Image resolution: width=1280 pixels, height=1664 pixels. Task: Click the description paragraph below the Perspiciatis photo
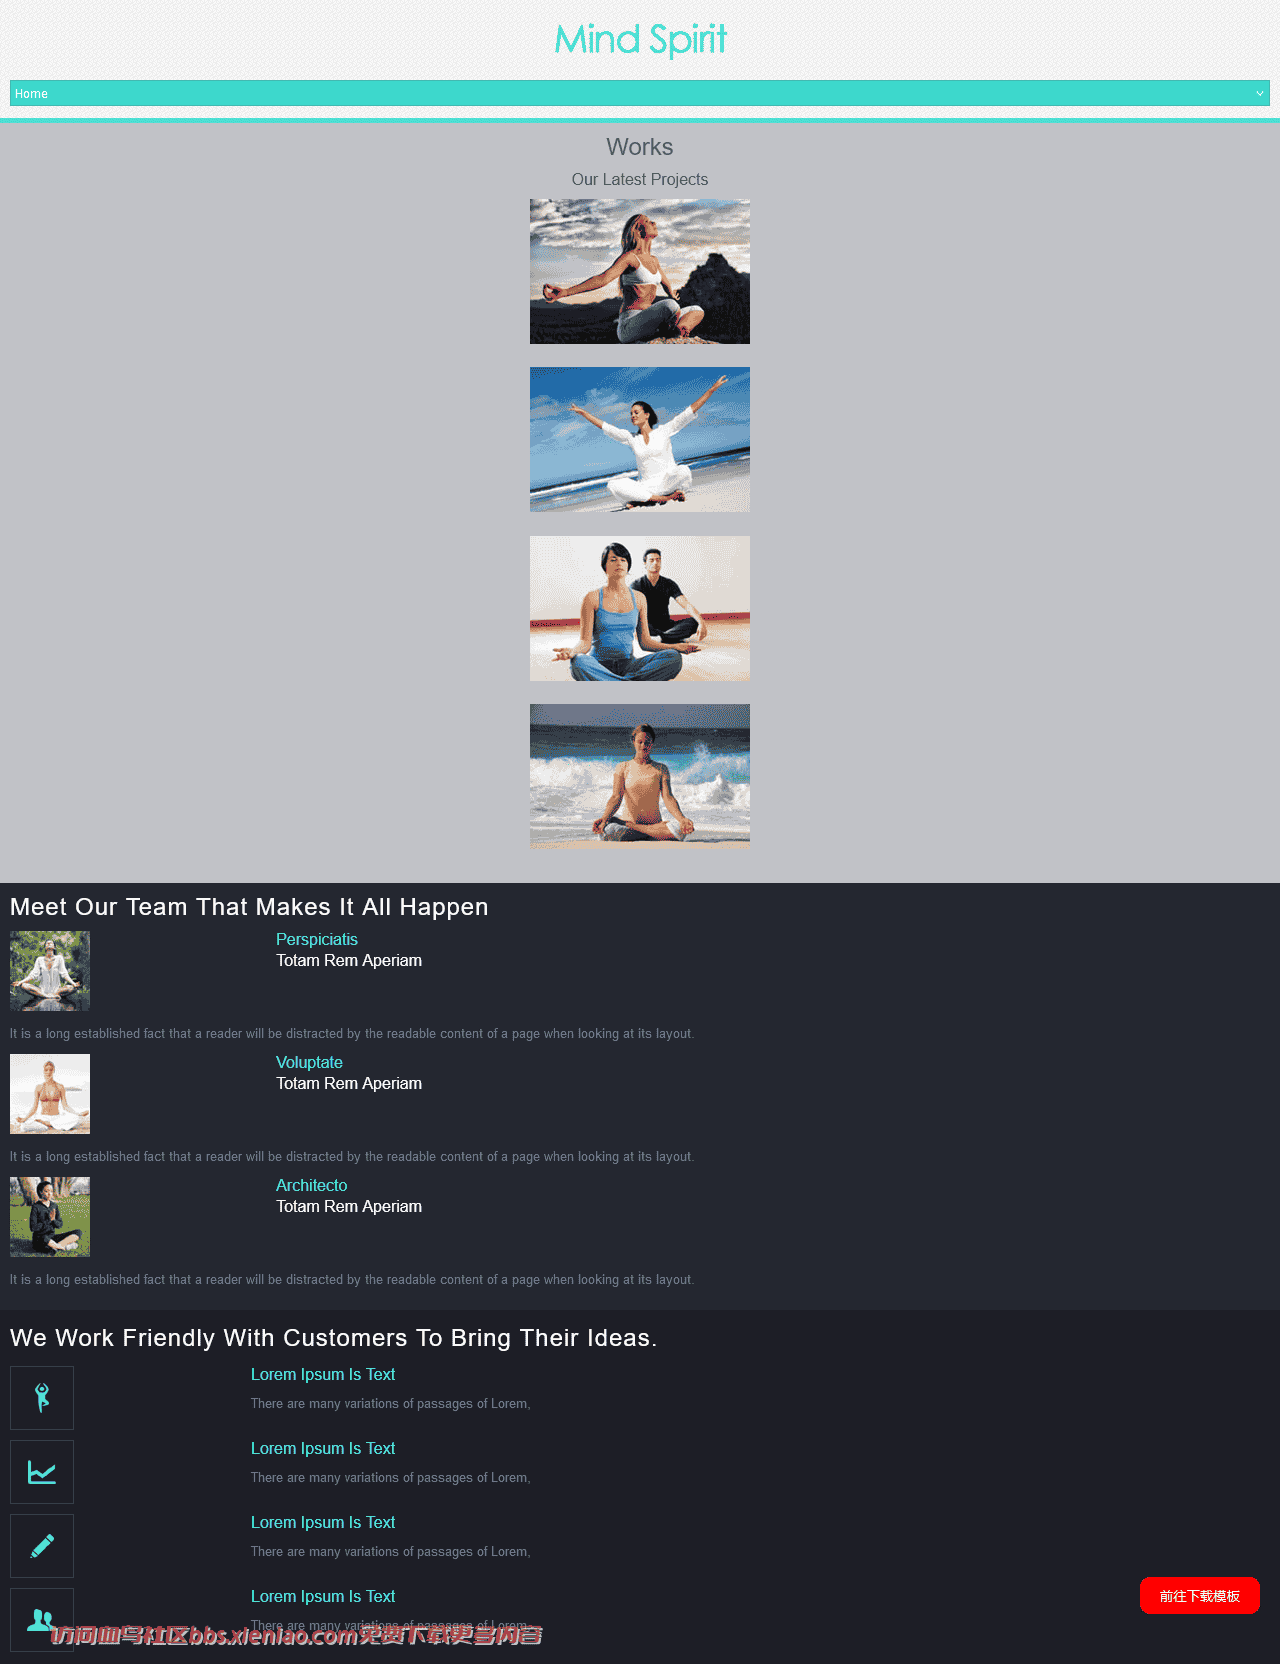pyautogui.click(x=352, y=1033)
